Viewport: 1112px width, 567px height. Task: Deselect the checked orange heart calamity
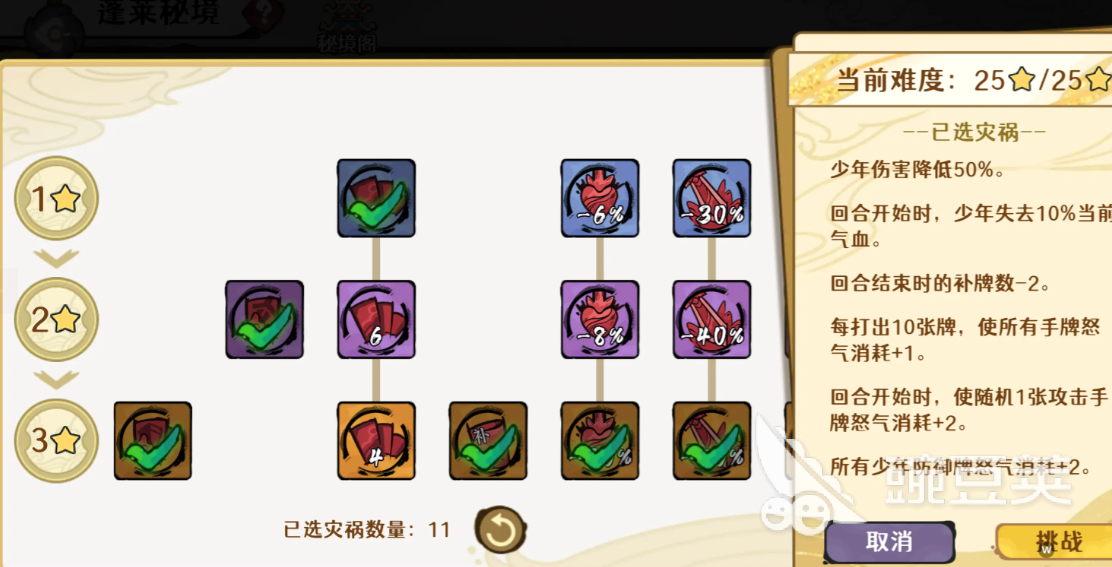click(x=599, y=441)
